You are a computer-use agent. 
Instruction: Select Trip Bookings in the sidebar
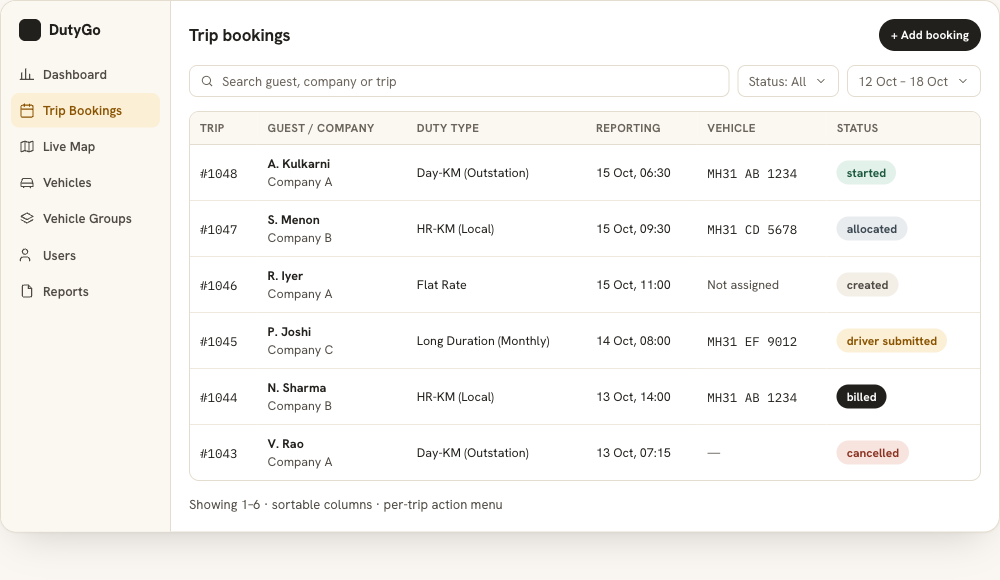pyautogui.click(x=85, y=110)
